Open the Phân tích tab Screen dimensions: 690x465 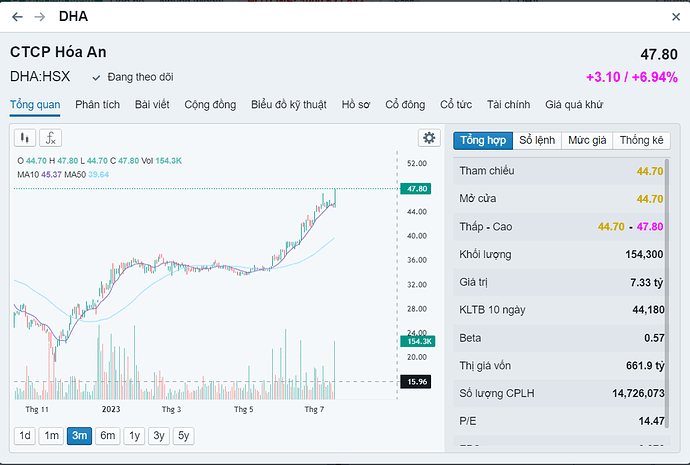97,104
